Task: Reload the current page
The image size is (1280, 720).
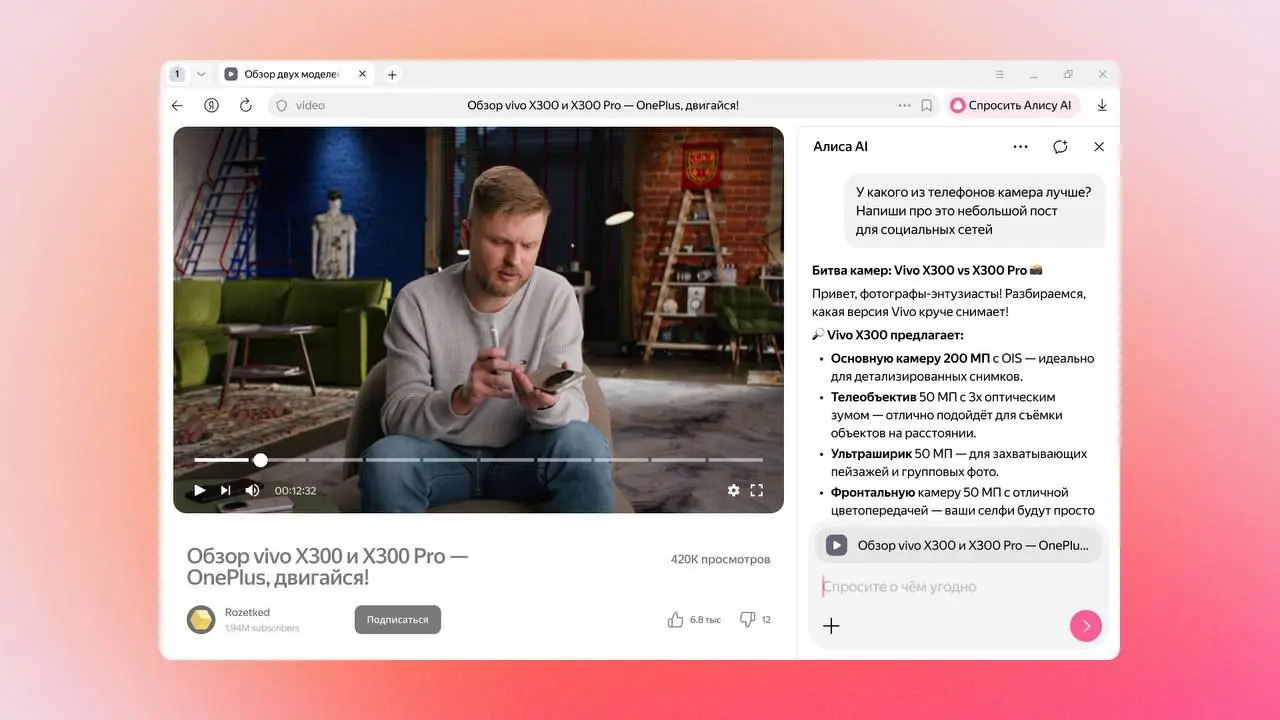Action: [x=246, y=105]
